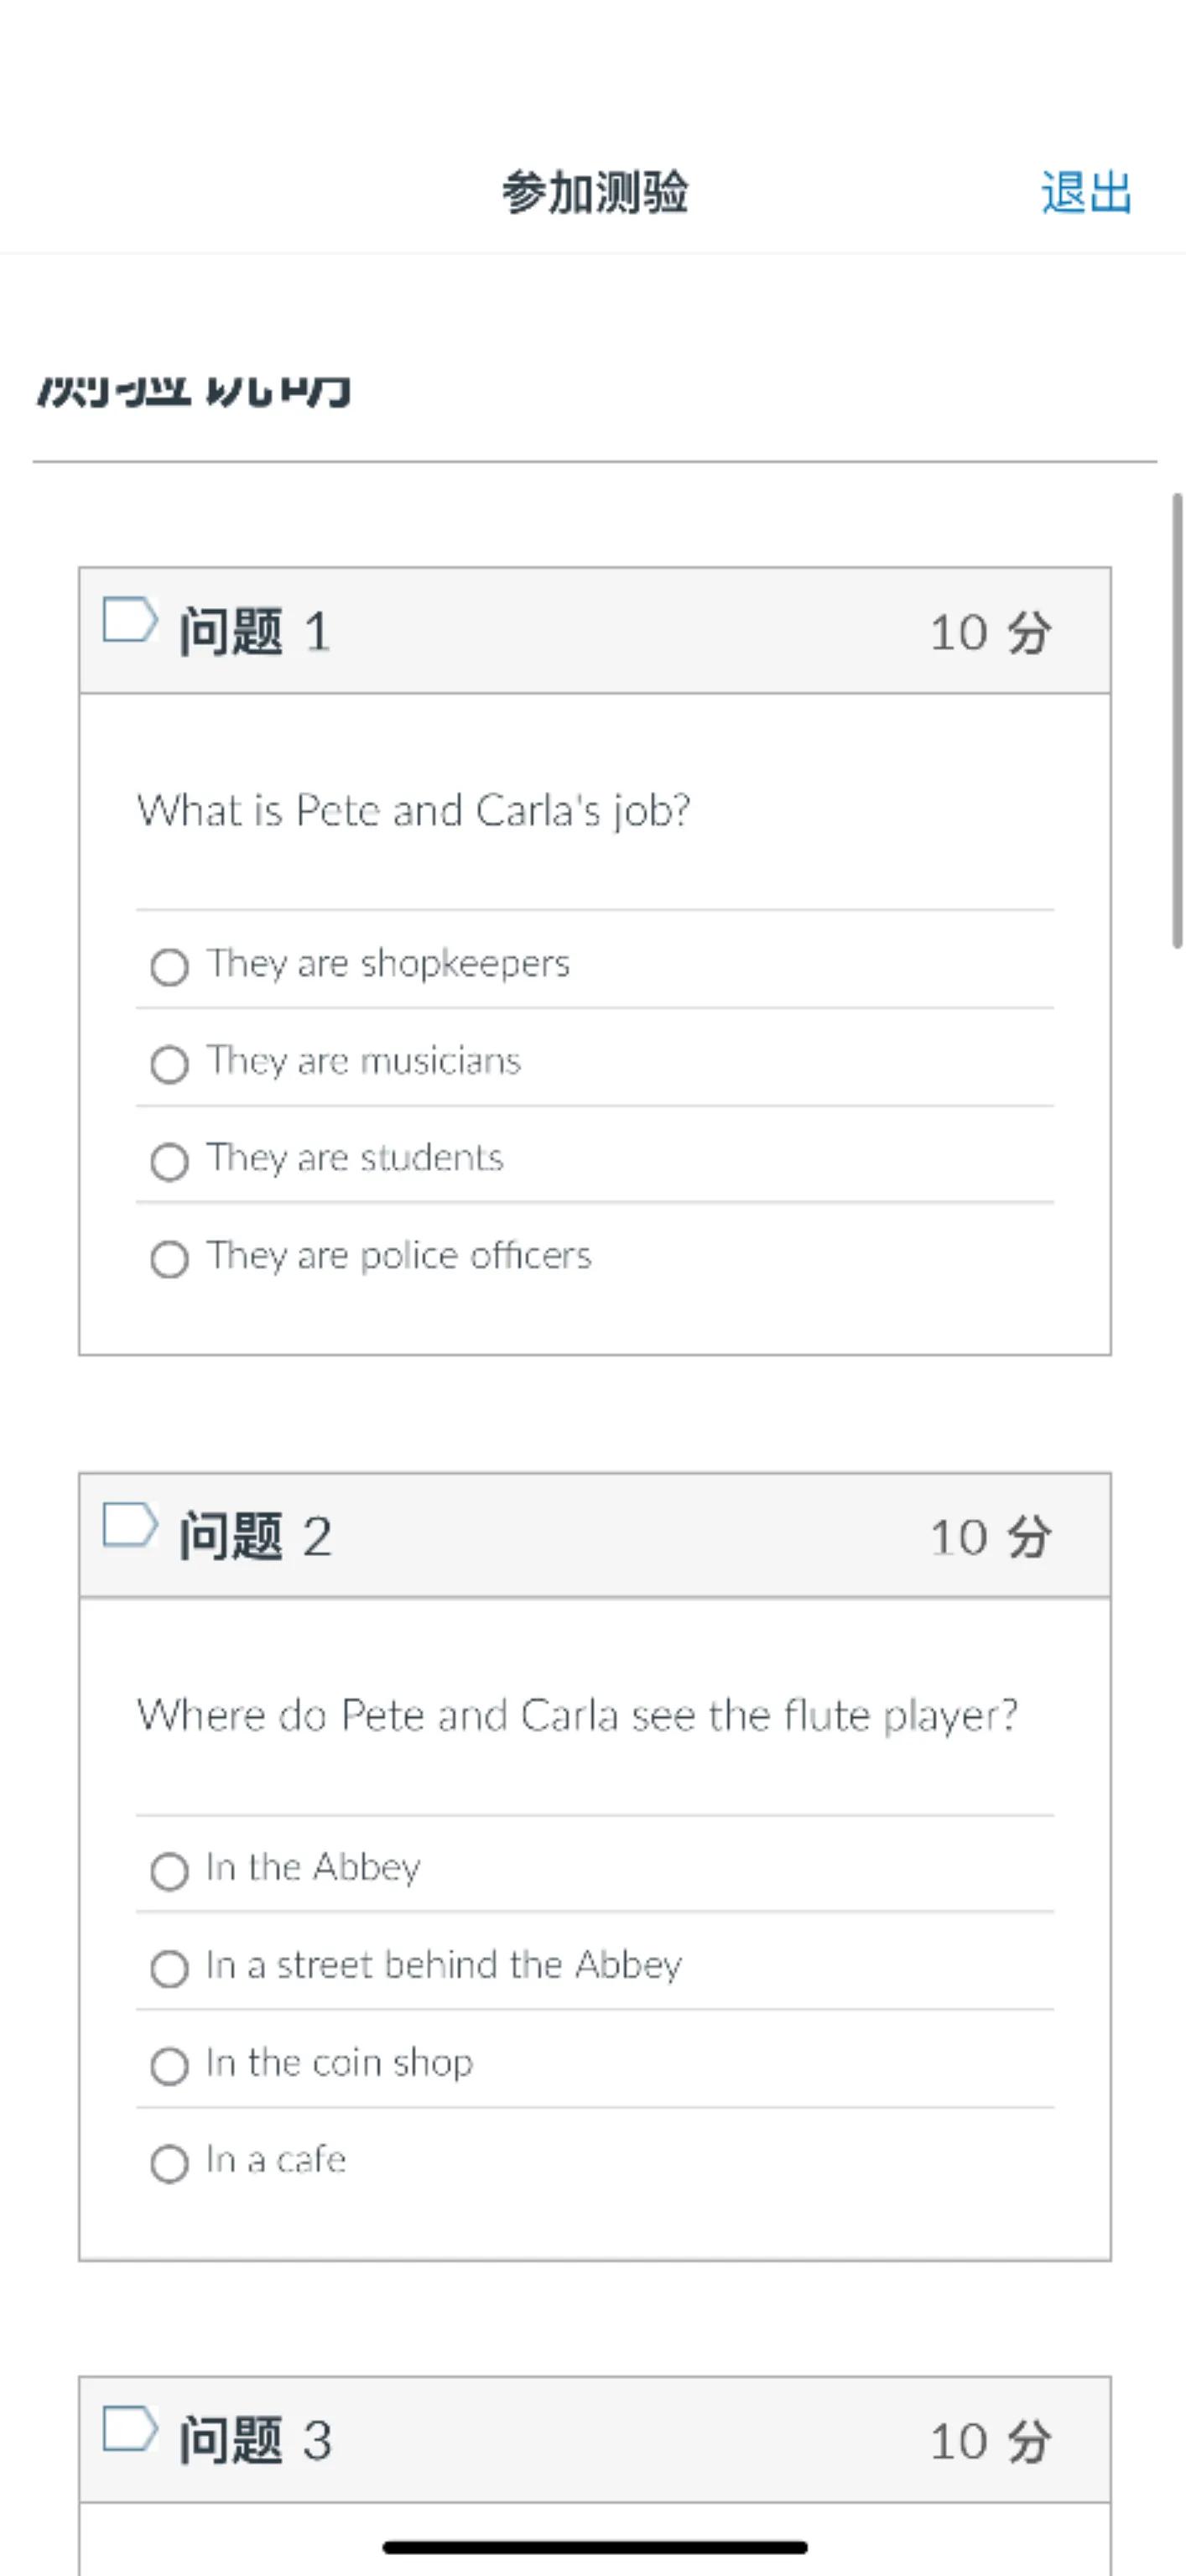Image resolution: width=1186 pixels, height=2576 pixels.
Task: Choose "In the Abbey" option
Action: pyautogui.click(x=169, y=1871)
